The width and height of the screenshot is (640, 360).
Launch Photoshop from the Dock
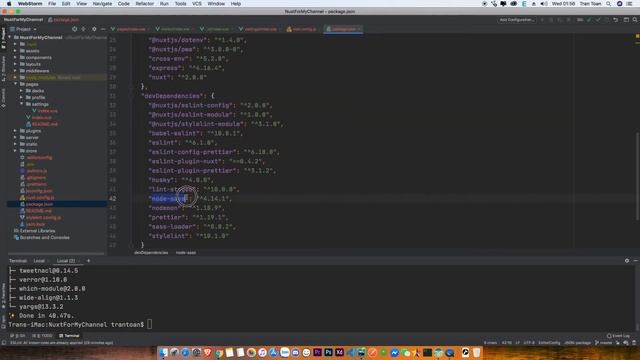click(x=328, y=352)
